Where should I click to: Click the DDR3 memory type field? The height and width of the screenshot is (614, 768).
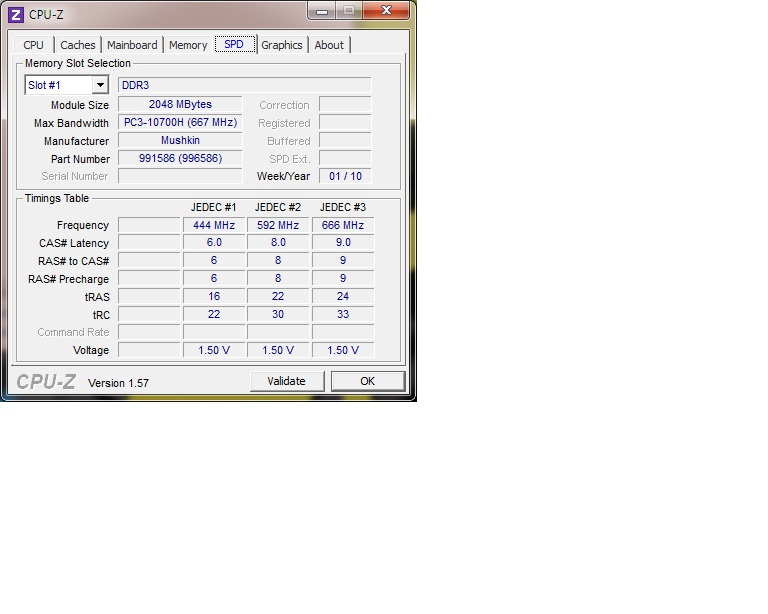pos(244,85)
